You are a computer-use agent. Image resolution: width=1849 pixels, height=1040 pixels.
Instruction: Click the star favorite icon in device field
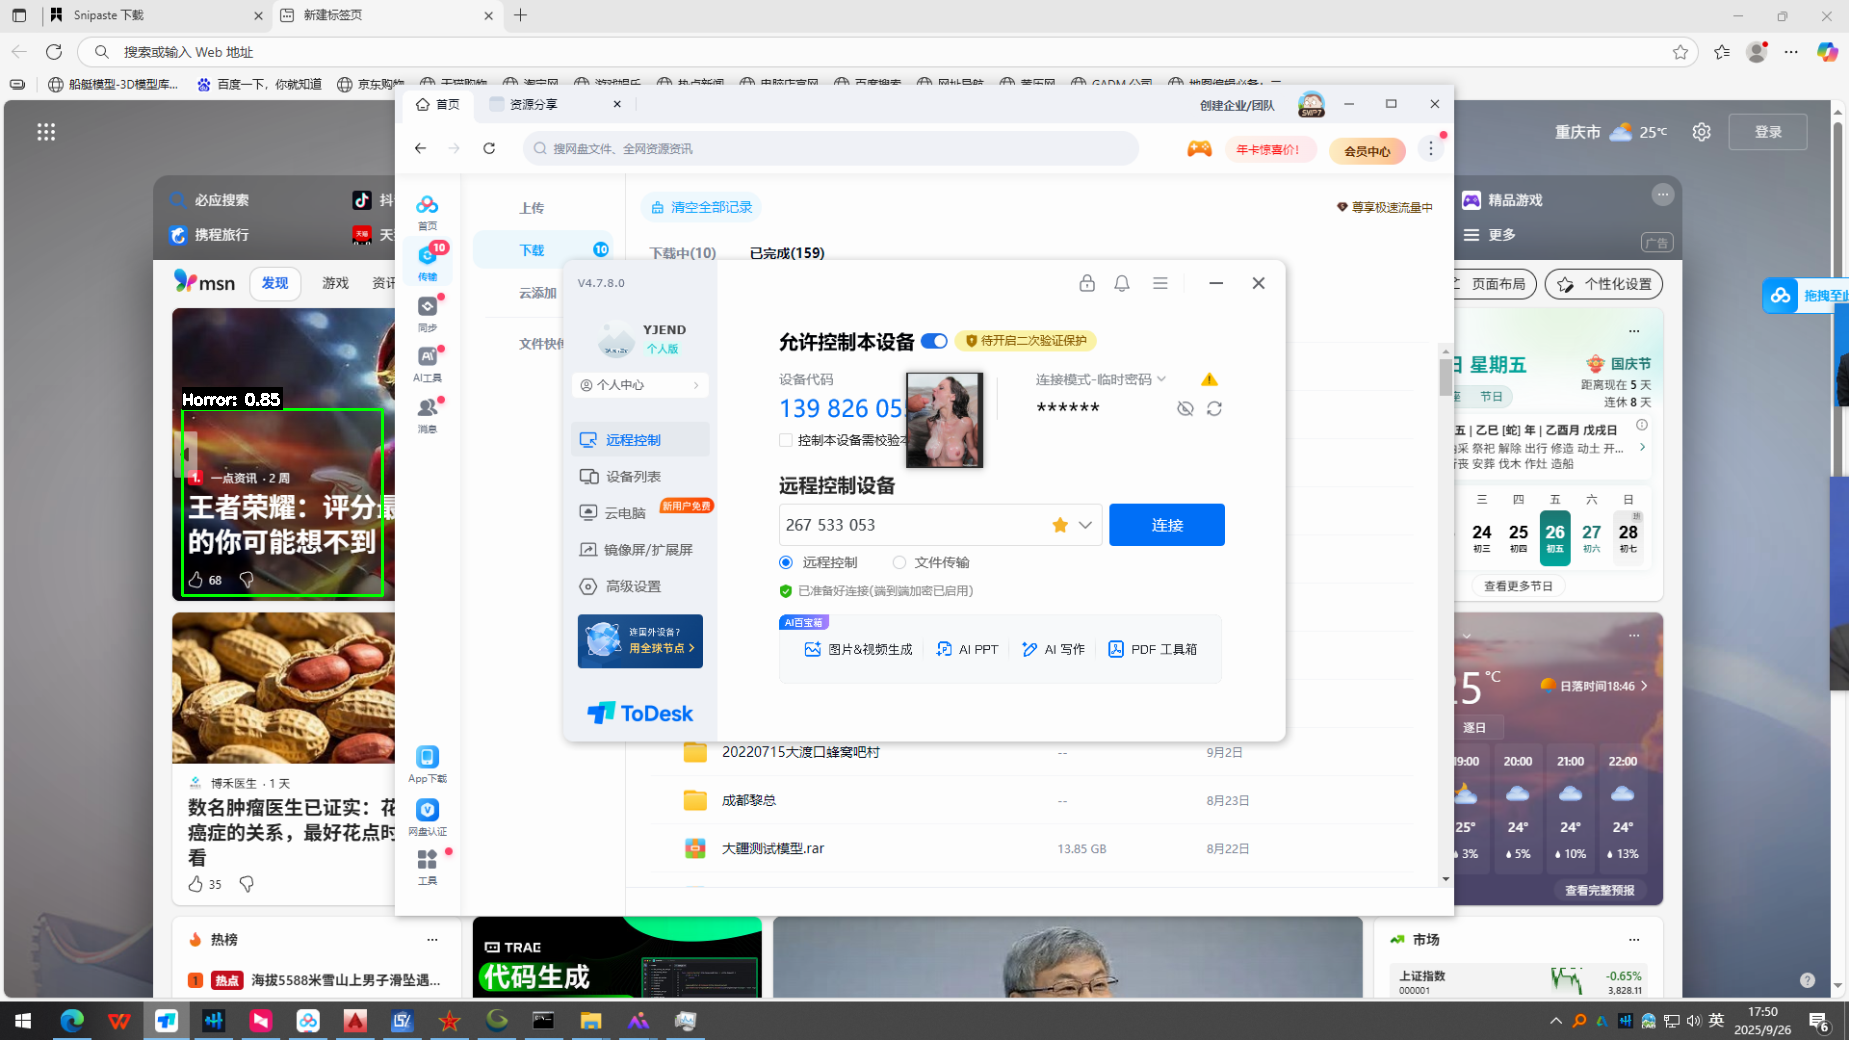(x=1060, y=525)
